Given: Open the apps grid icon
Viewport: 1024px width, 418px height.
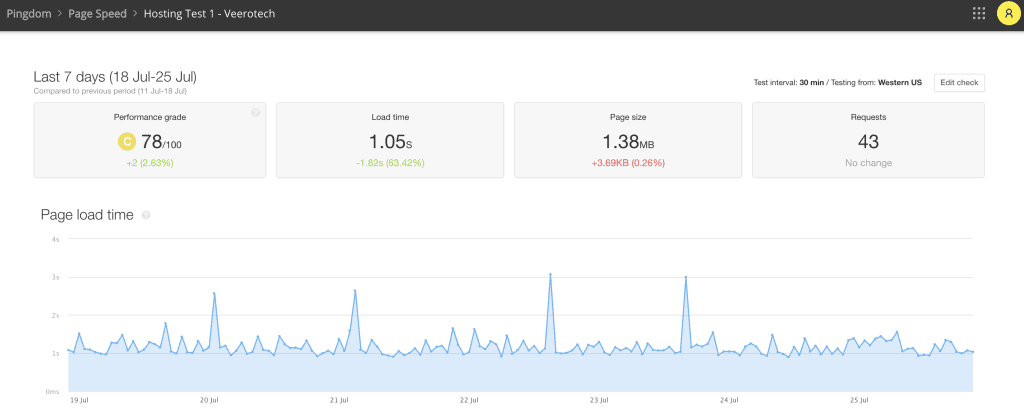Looking at the screenshot, I should 978,14.
